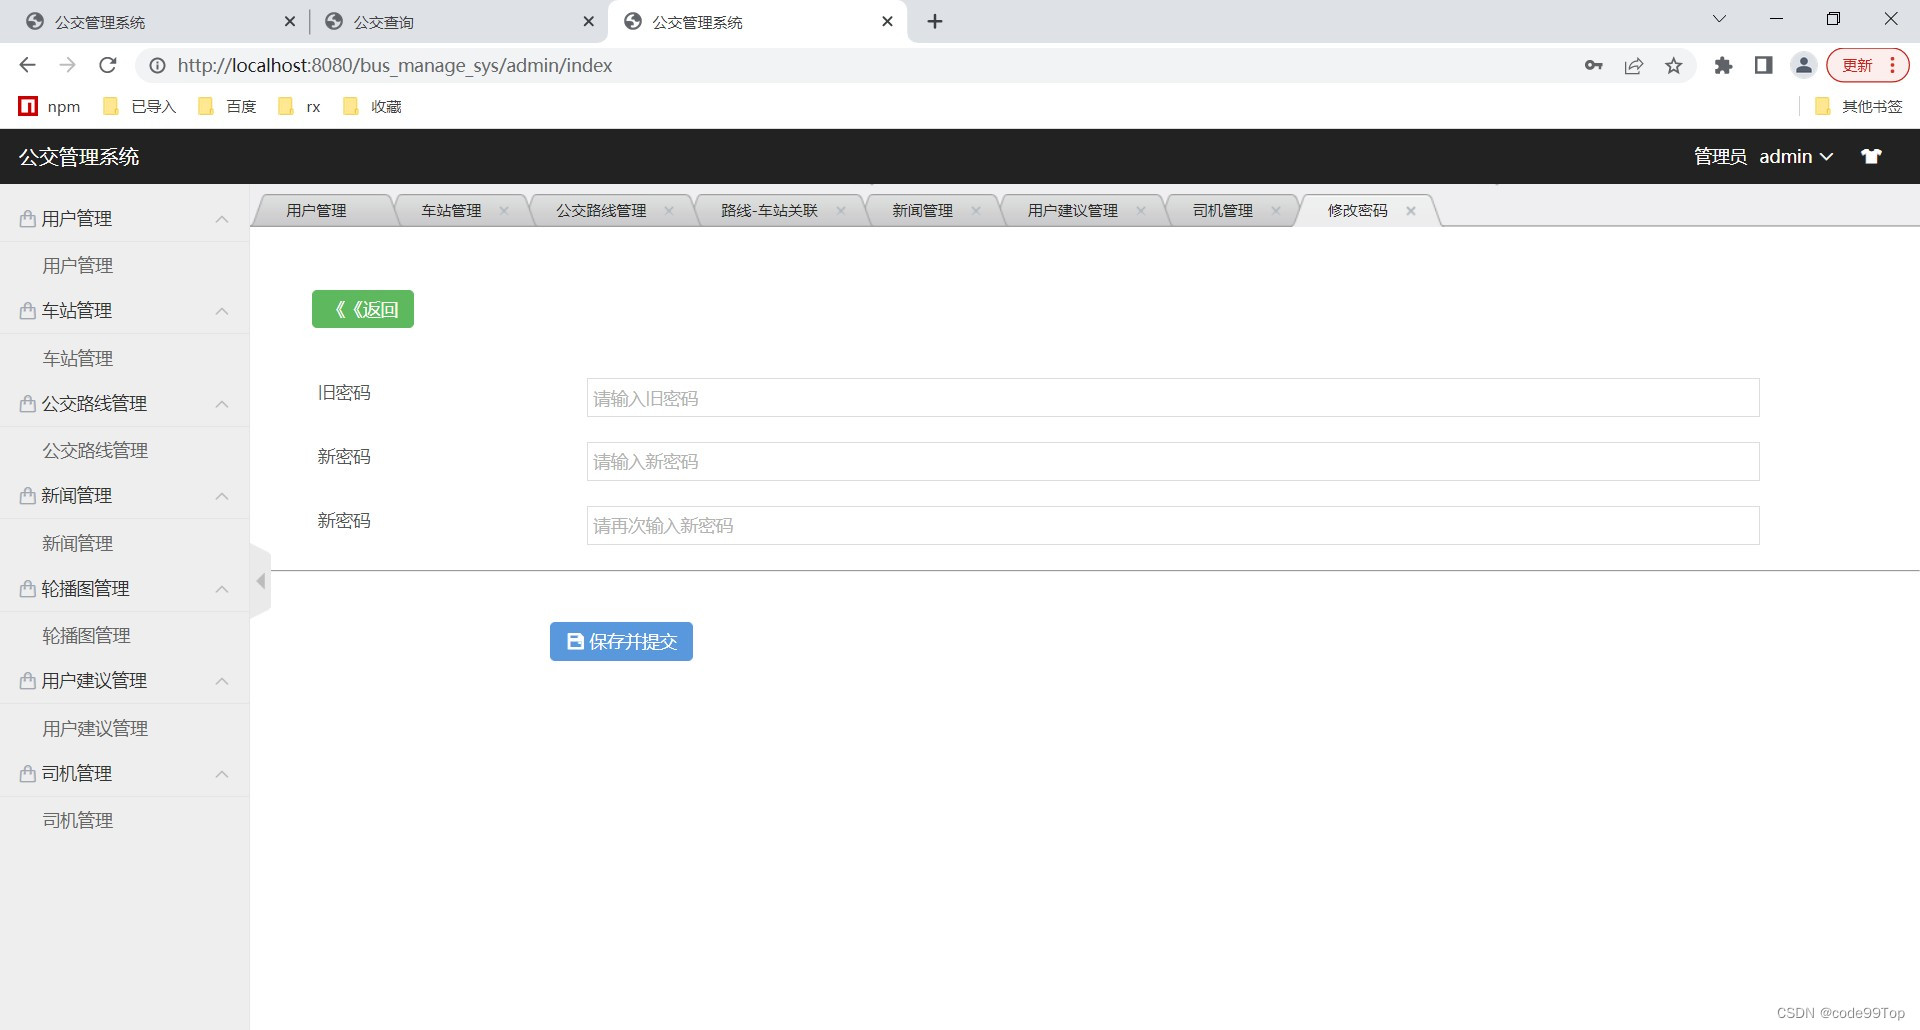Collapse the left sidebar with edge arrow
The width and height of the screenshot is (1920, 1030).
click(260, 580)
